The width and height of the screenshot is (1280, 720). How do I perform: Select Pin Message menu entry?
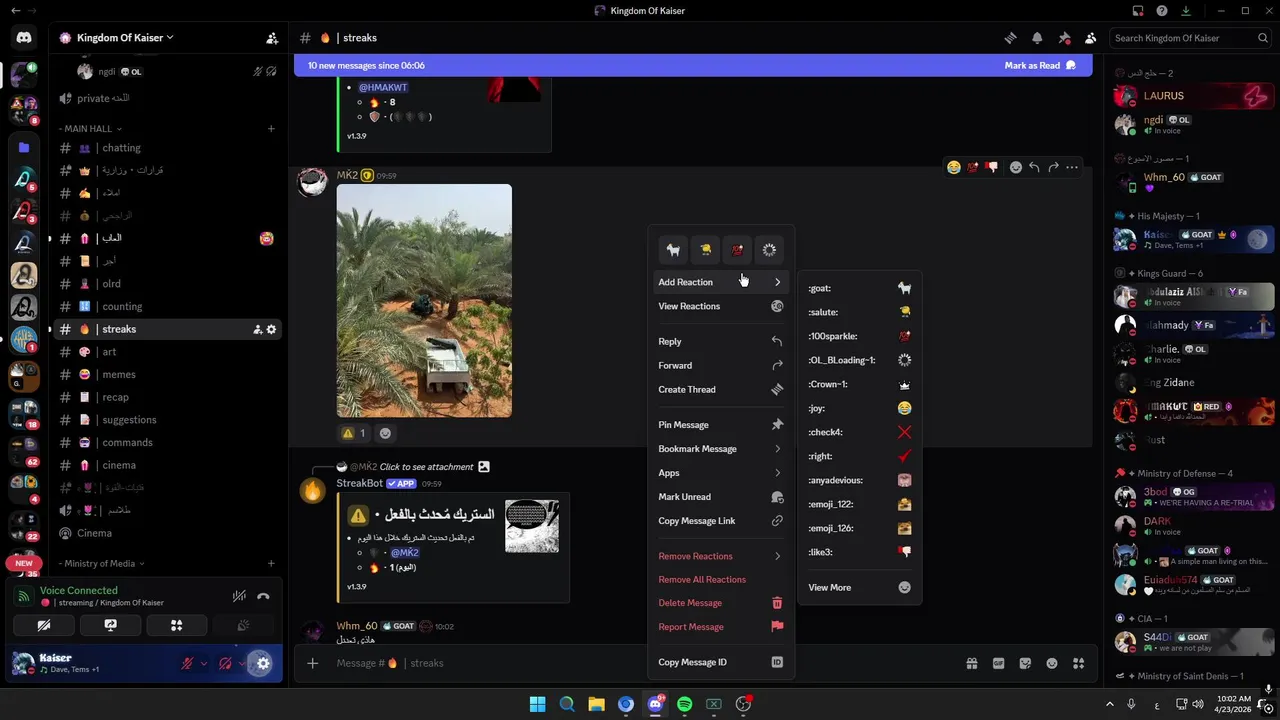(x=720, y=425)
